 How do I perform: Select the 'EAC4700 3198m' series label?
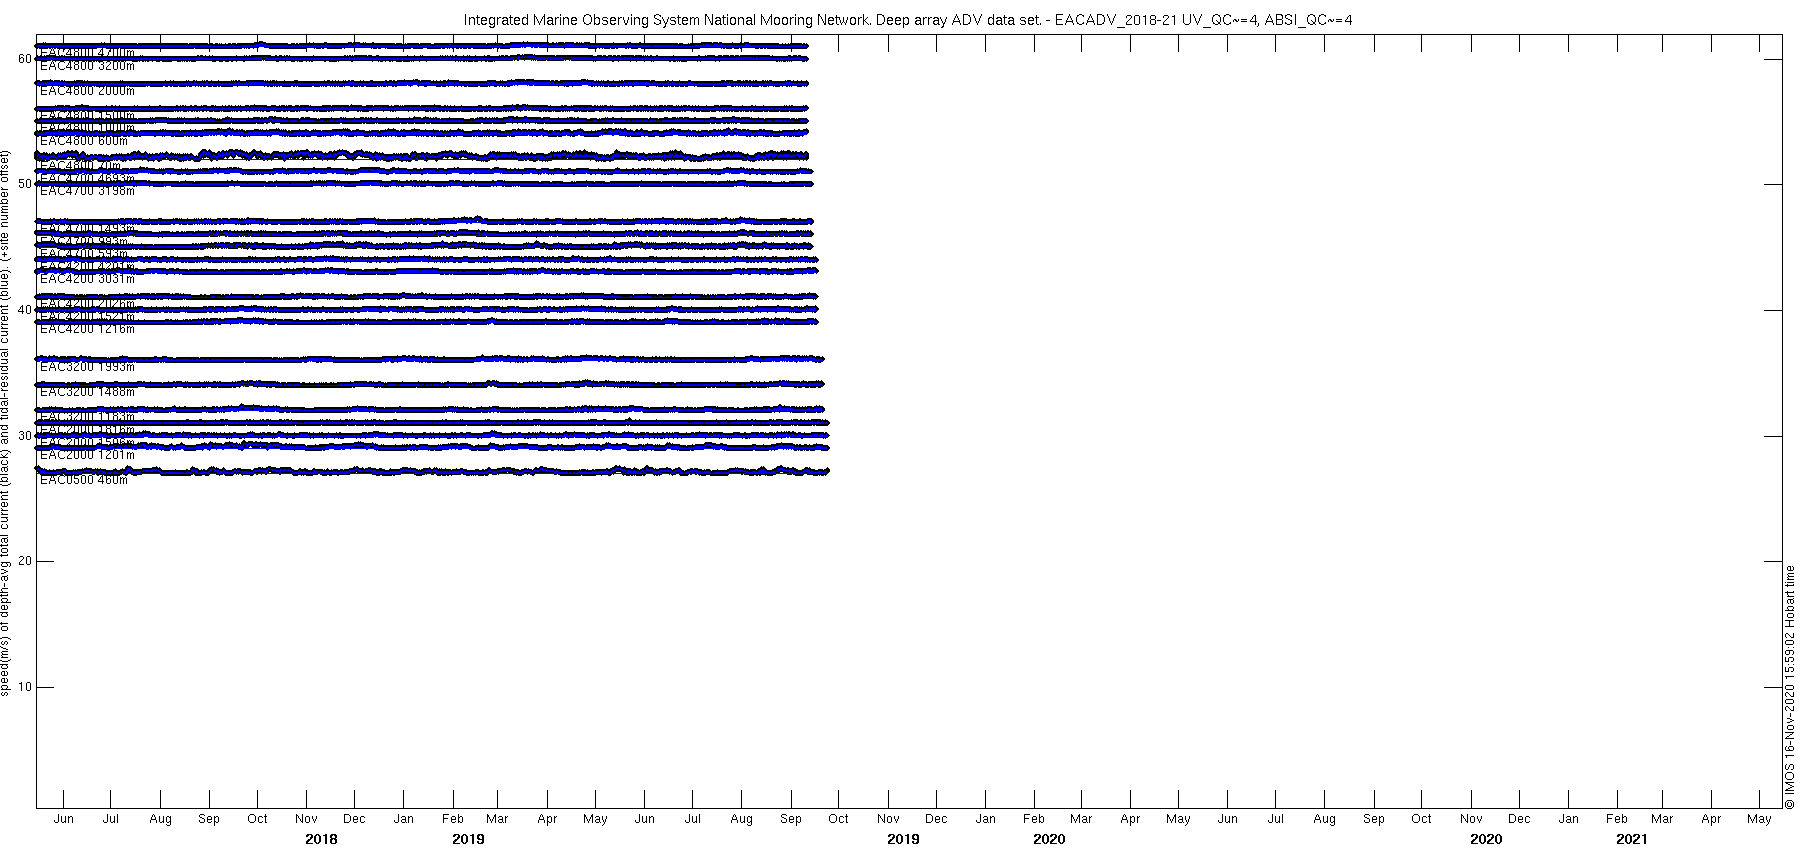click(x=87, y=191)
